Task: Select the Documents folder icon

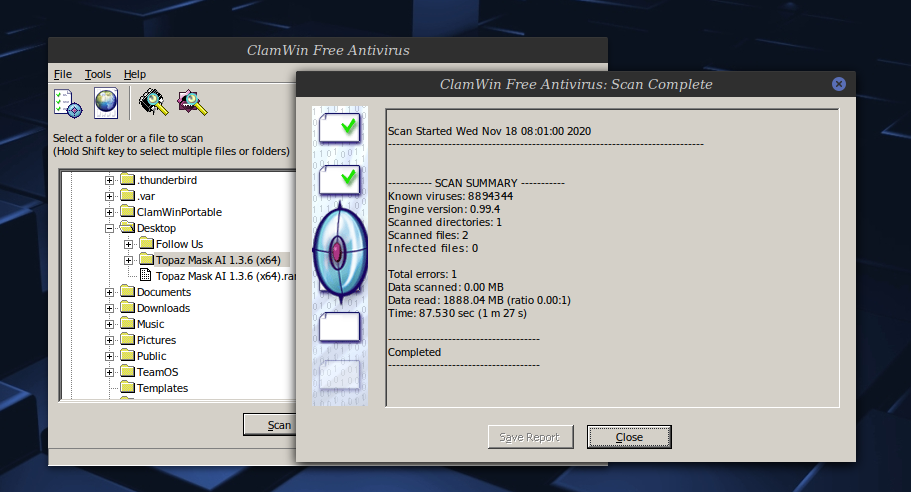Action: 128,291
